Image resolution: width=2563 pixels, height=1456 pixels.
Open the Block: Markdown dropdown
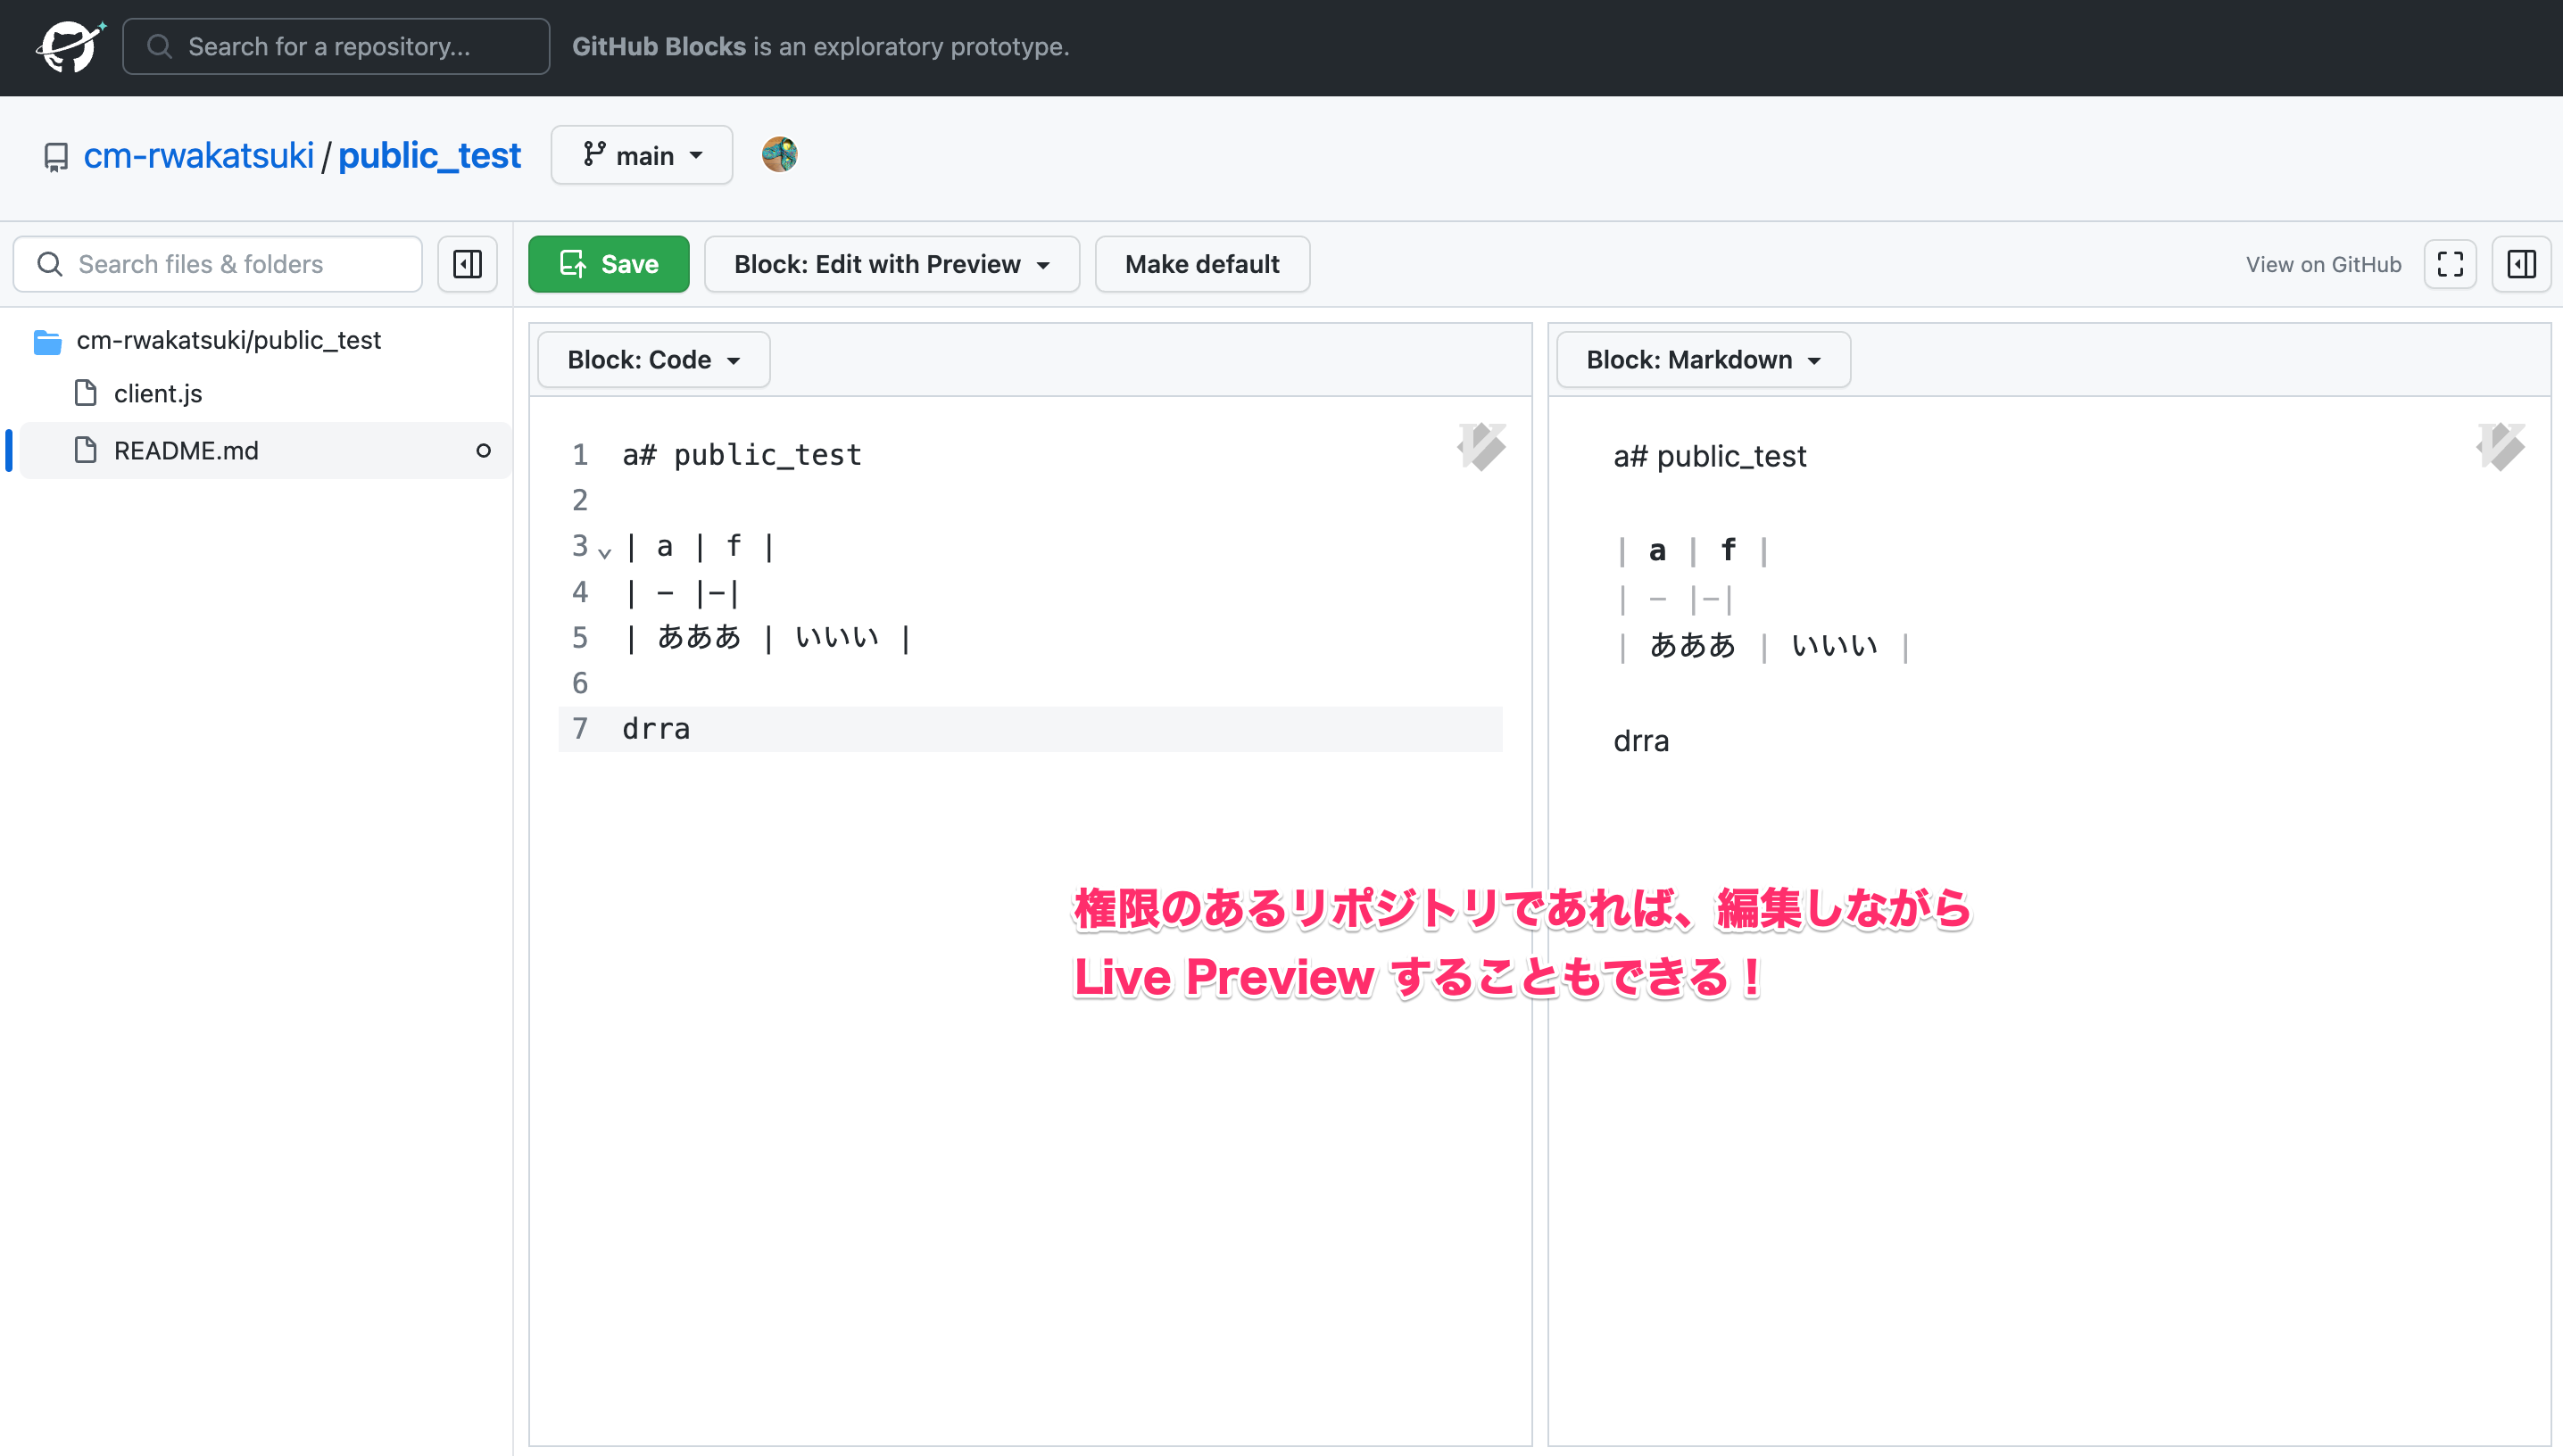1701,359
